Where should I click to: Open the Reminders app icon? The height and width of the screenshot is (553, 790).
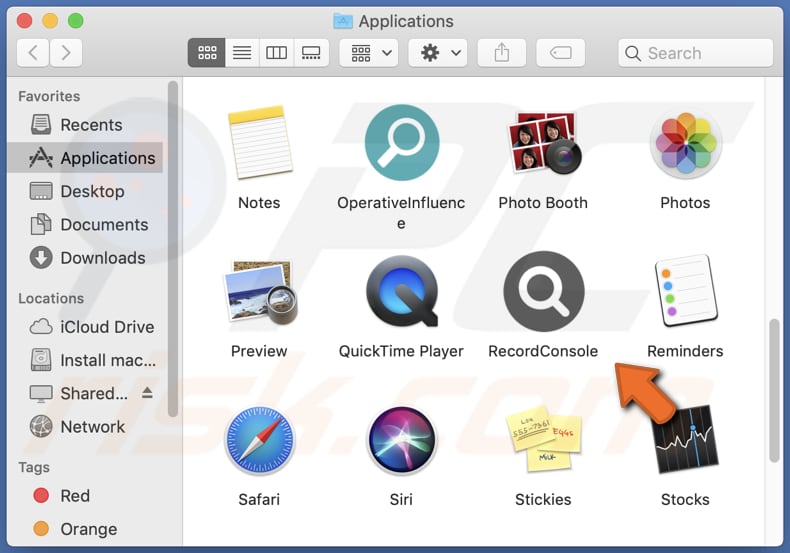(686, 291)
